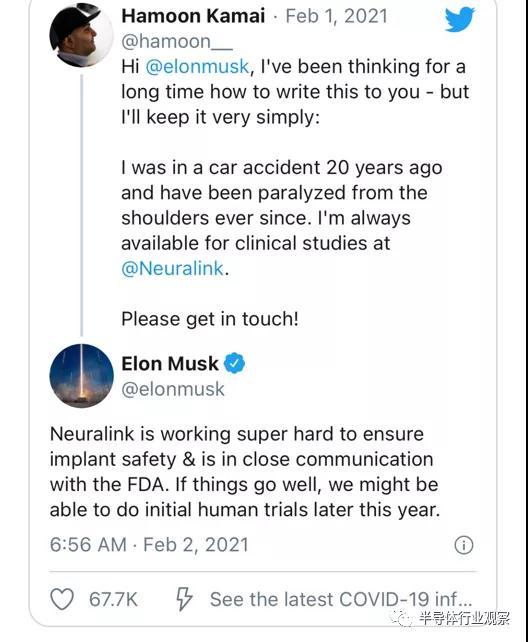Click the WeChat watermark logo

pyautogui.click(x=400, y=617)
